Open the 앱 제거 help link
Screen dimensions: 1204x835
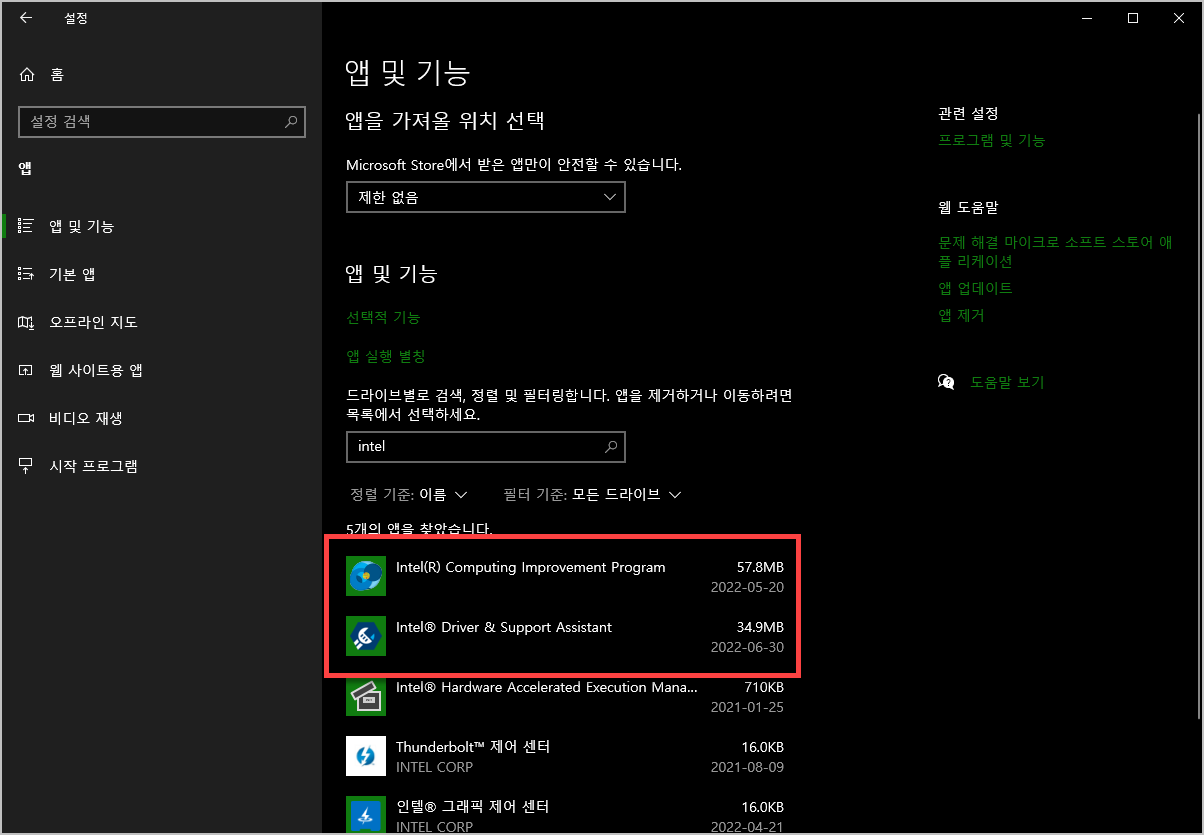pyautogui.click(x=961, y=315)
